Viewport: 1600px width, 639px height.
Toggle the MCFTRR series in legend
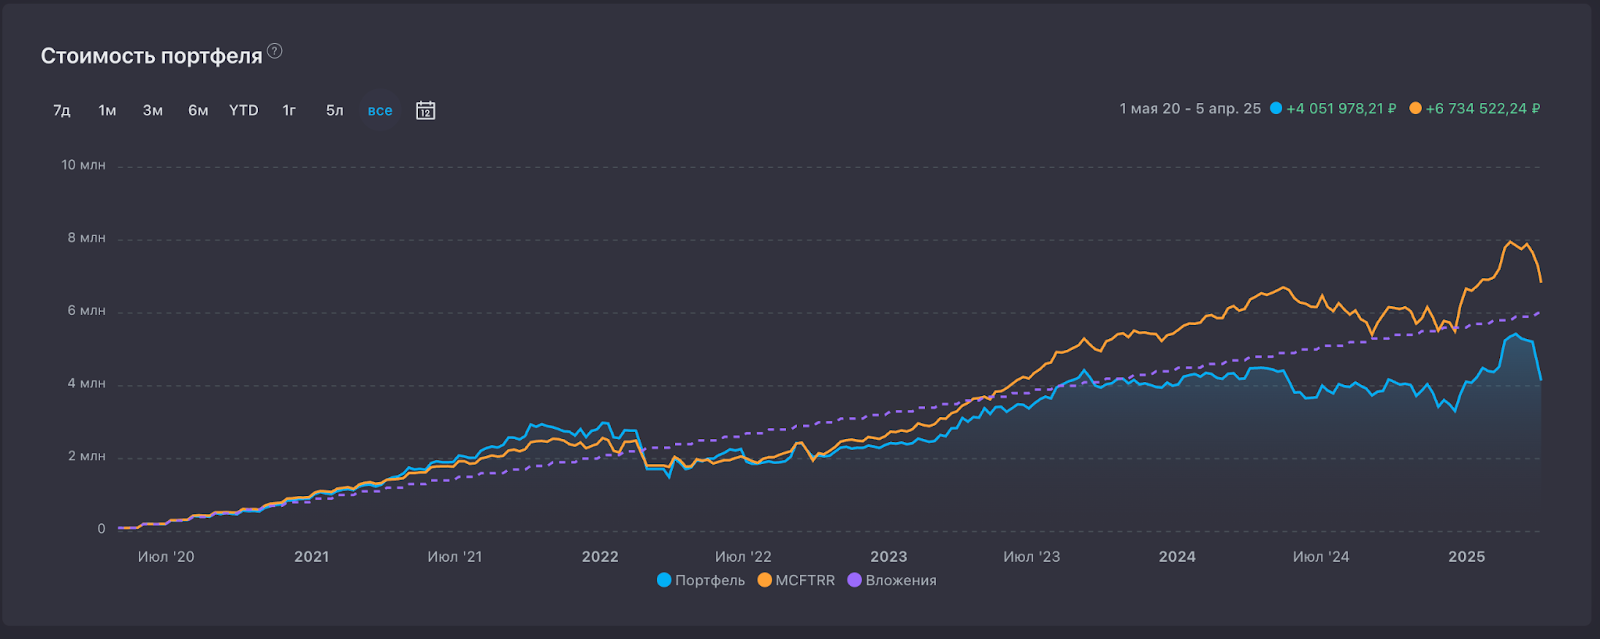[x=796, y=580]
